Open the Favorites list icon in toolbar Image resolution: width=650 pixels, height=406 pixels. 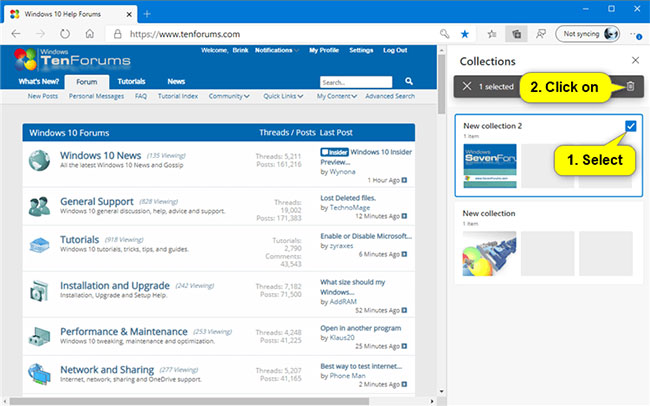pos(492,34)
